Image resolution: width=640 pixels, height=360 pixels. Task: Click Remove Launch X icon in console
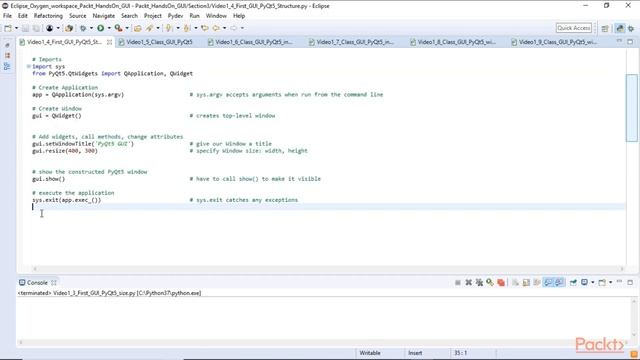tap(469, 282)
